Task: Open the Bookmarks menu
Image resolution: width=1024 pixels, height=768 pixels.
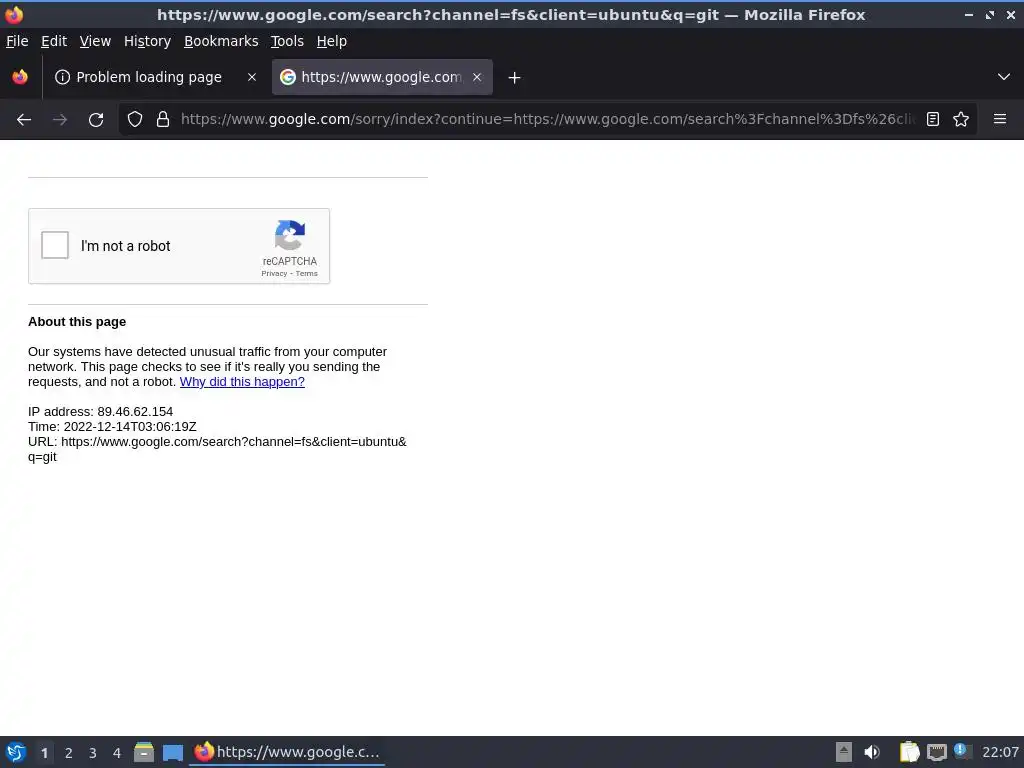Action: (x=221, y=41)
